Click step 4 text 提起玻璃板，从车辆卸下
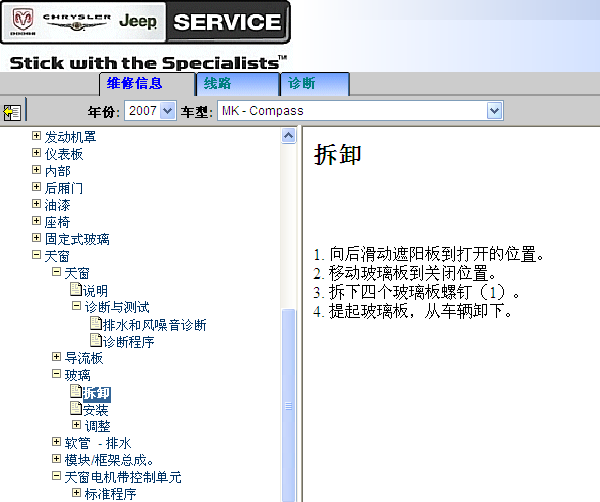The height and width of the screenshot is (502, 600). (421, 311)
